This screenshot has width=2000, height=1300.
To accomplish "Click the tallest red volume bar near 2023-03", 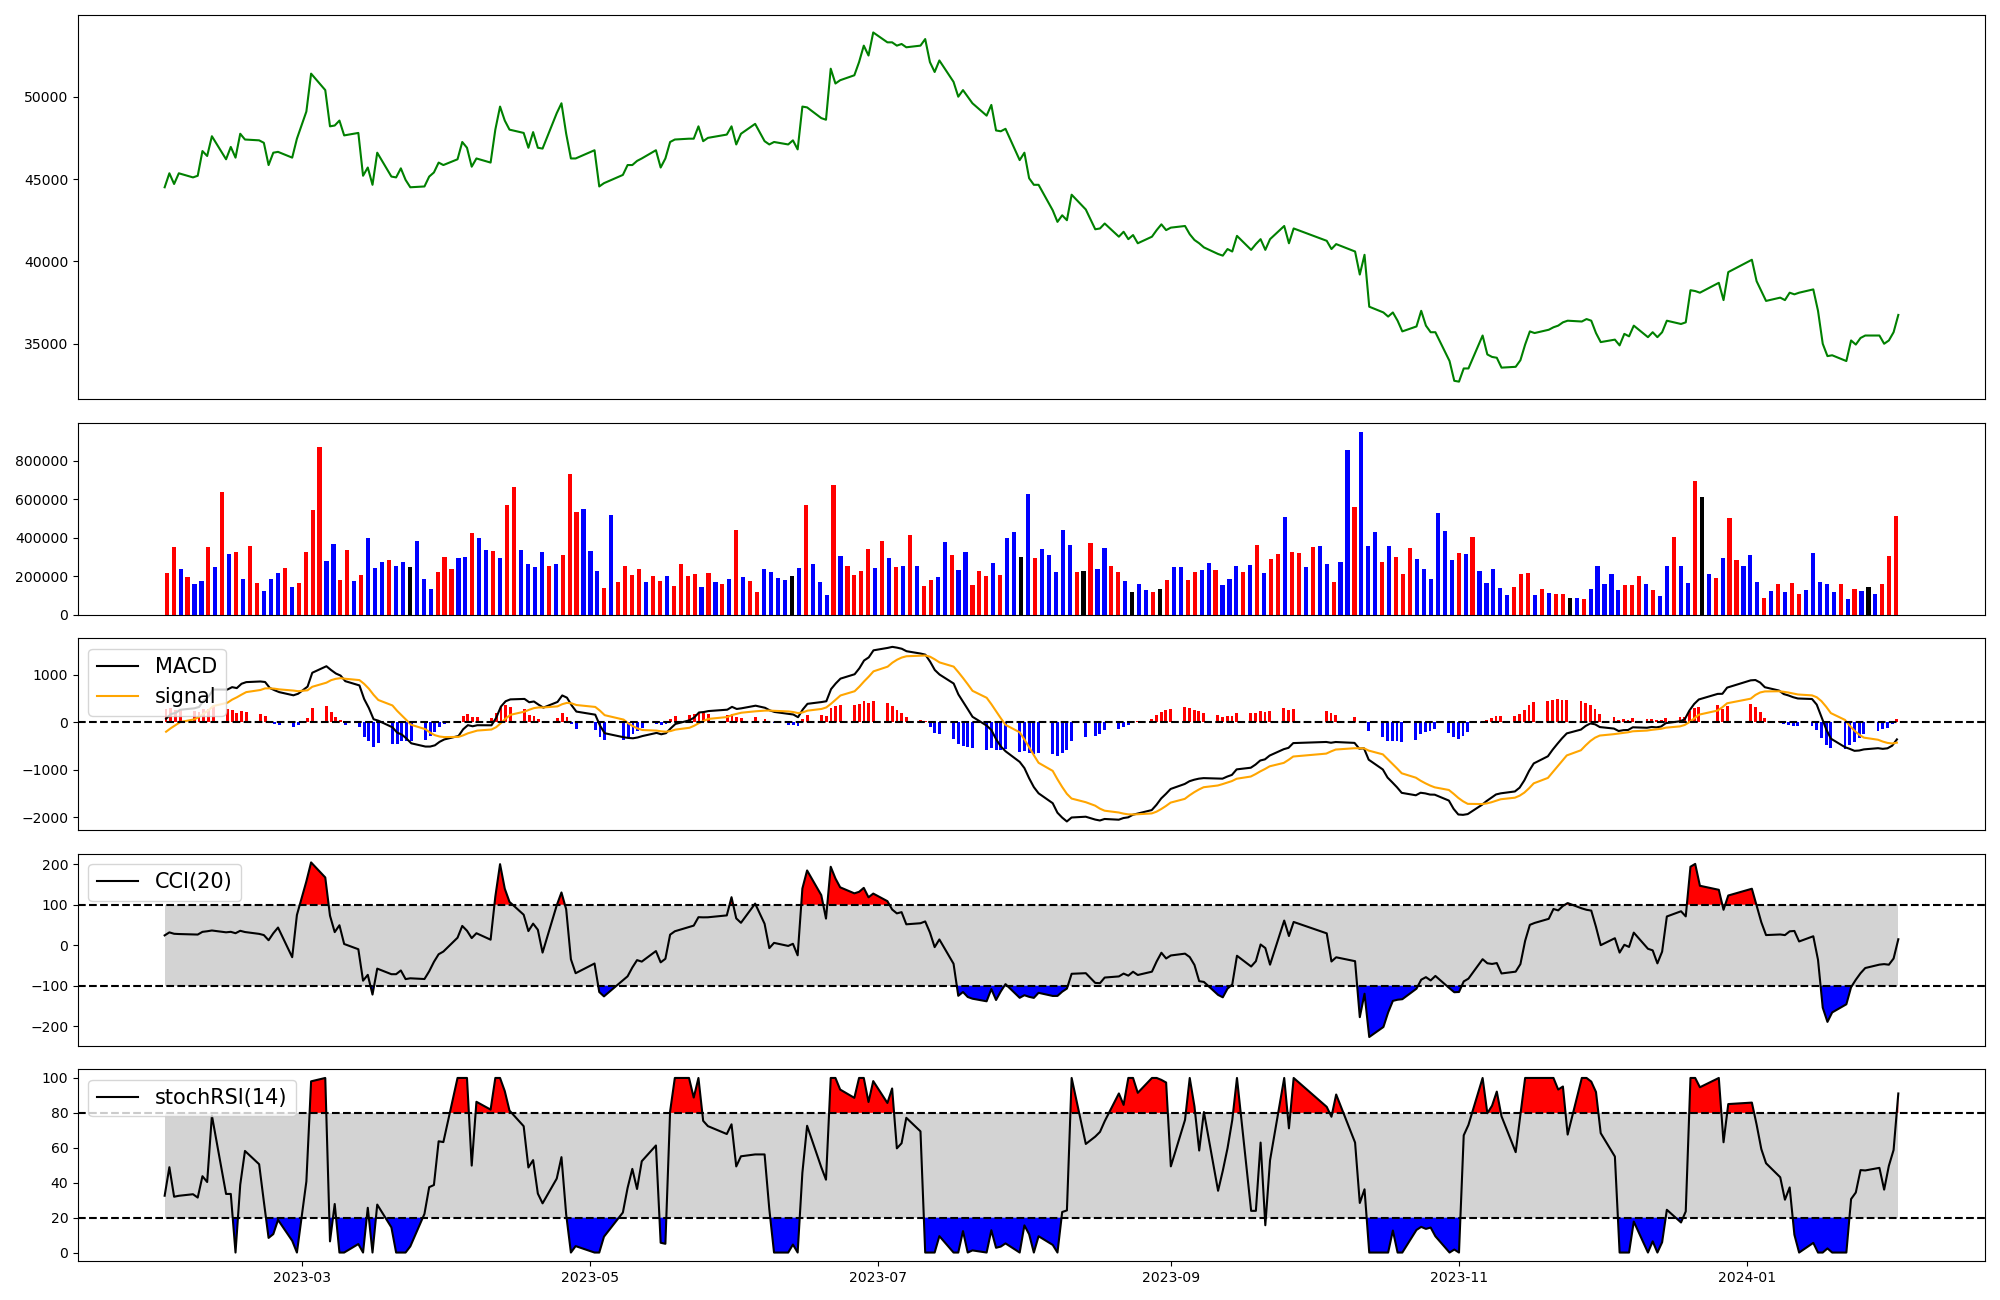I will point(319,530).
